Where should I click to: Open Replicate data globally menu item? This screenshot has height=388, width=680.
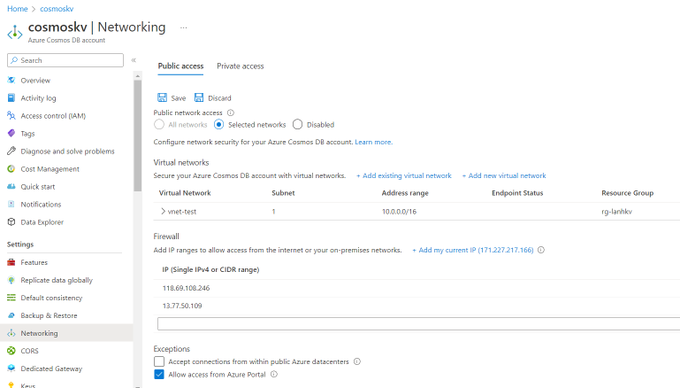(x=57, y=280)
